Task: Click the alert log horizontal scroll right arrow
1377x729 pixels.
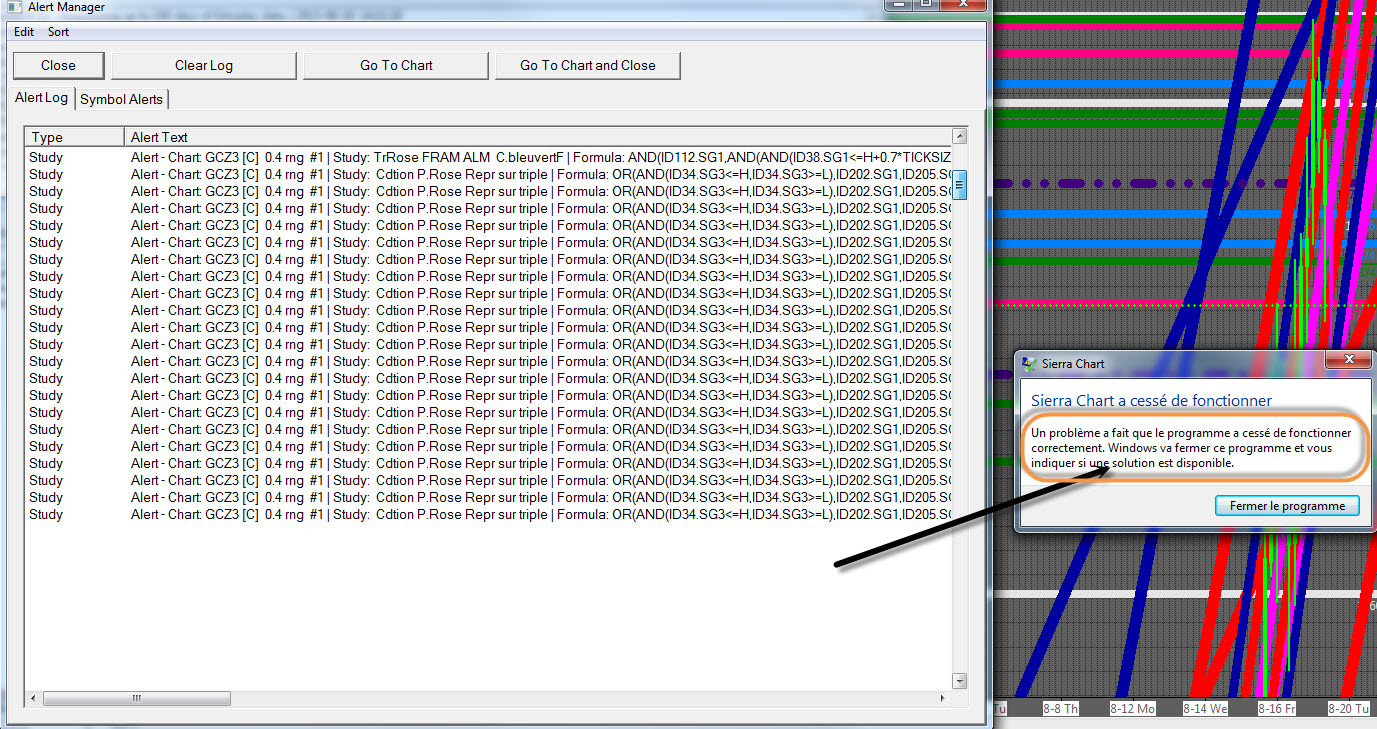Action: pyautogui.click(x=943, y=698)
